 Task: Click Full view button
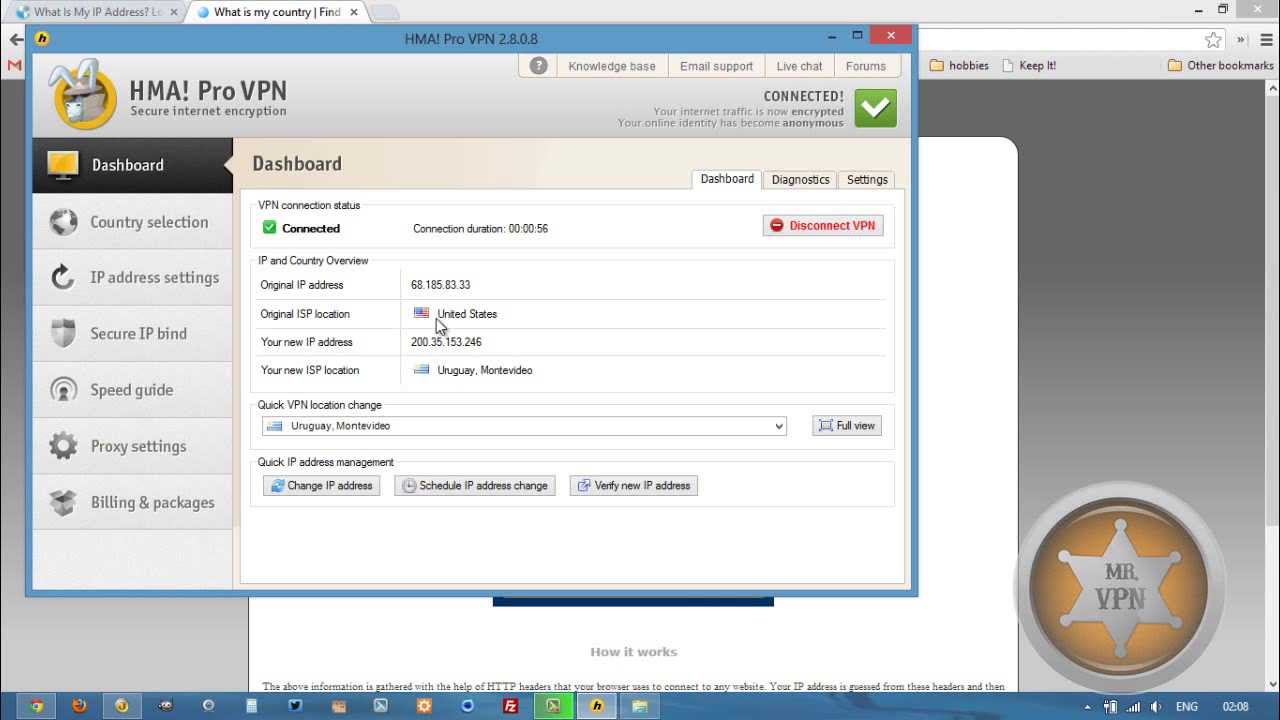(x=847, y=426)
